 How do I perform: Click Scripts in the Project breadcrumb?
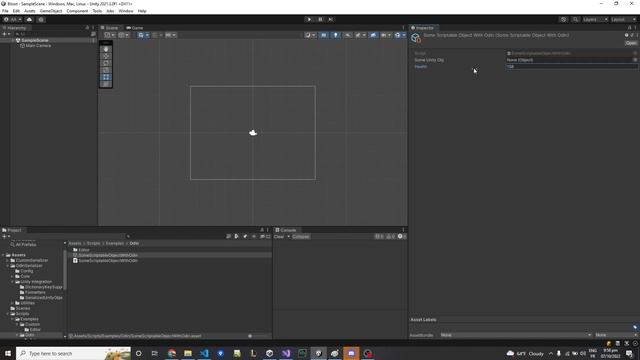93,243
